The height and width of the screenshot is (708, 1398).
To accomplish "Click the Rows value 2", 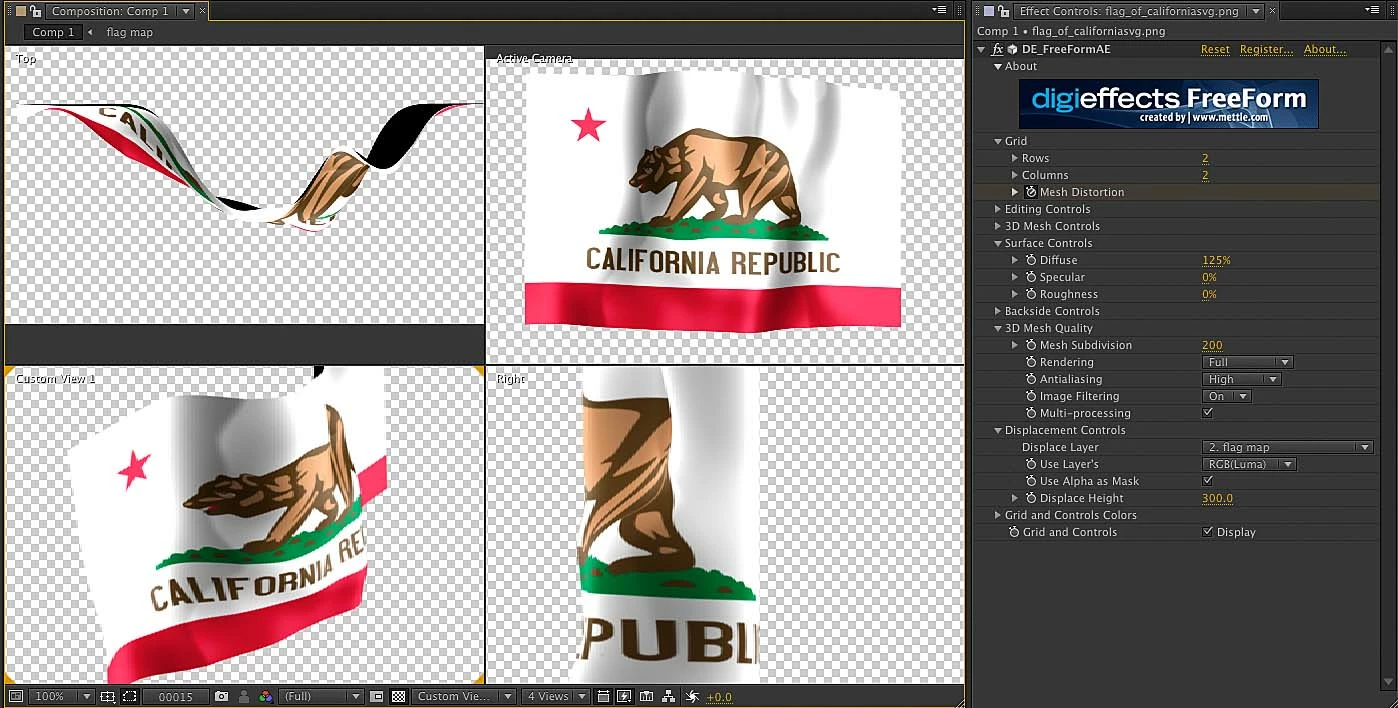I will (x=1205, y=158).
